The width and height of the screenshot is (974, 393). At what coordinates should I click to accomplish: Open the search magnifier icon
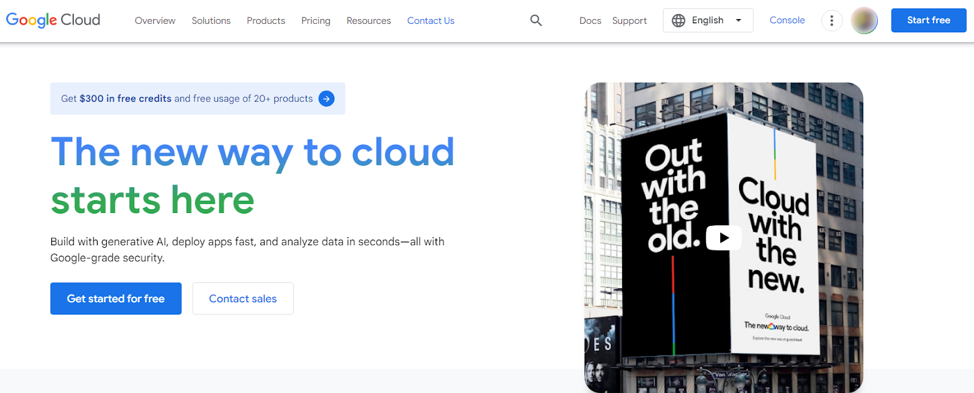coord(536,20)
